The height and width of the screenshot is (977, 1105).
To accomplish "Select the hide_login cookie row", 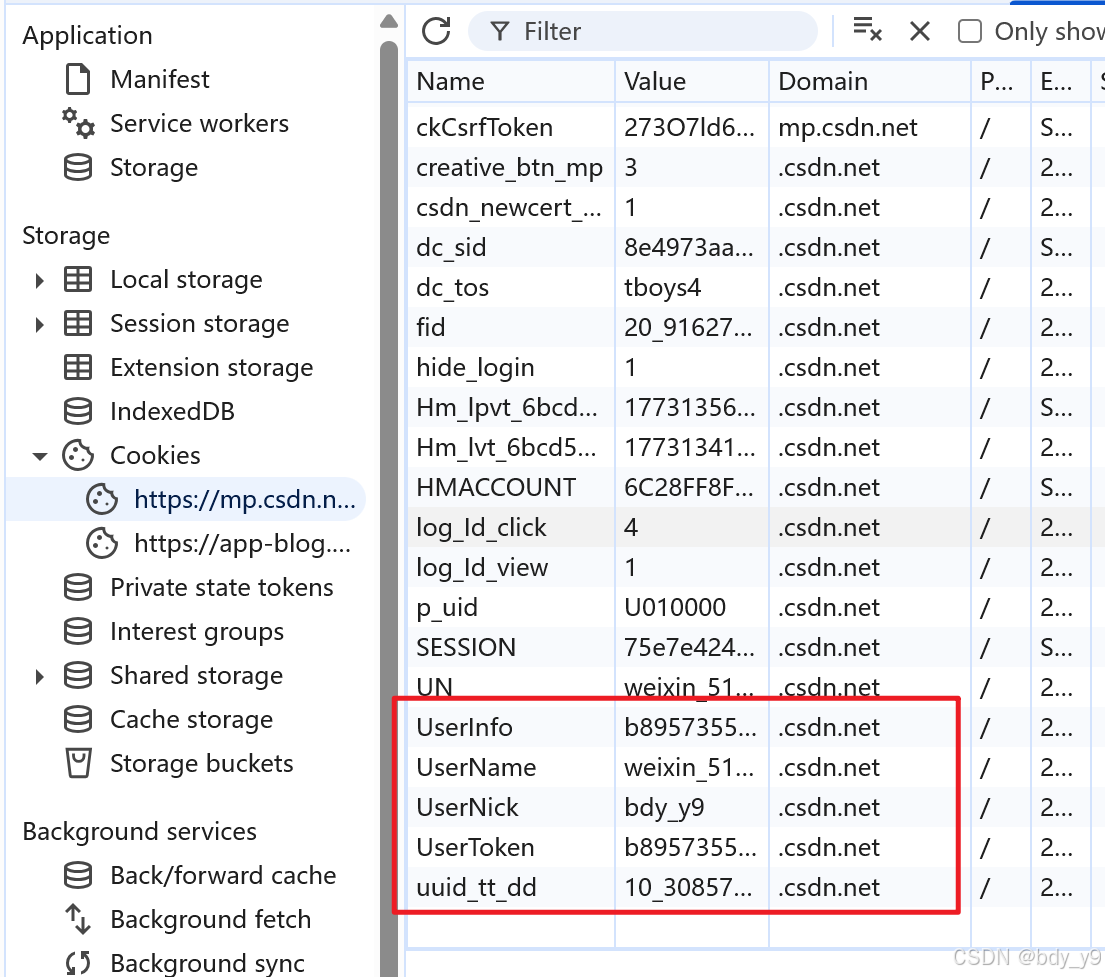I will [x=755, y=367].
